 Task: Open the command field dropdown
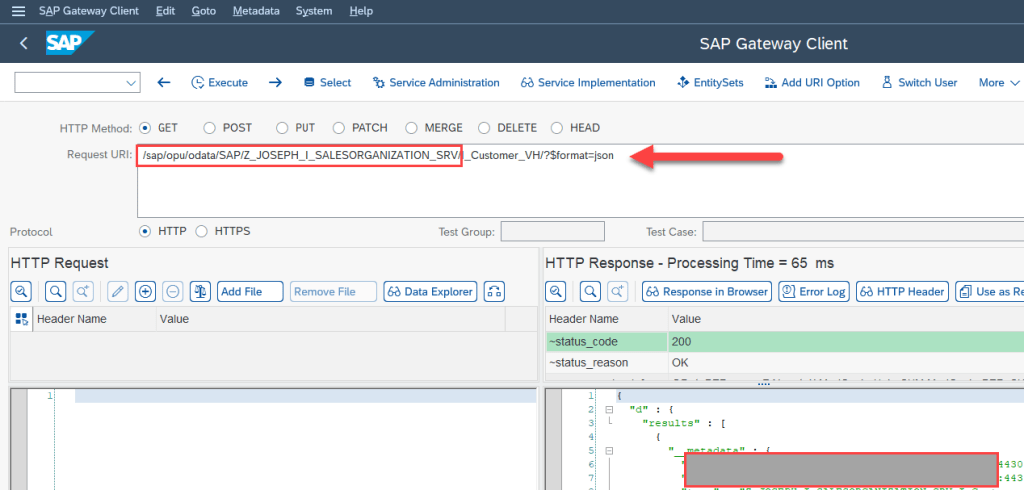point(131,83)
